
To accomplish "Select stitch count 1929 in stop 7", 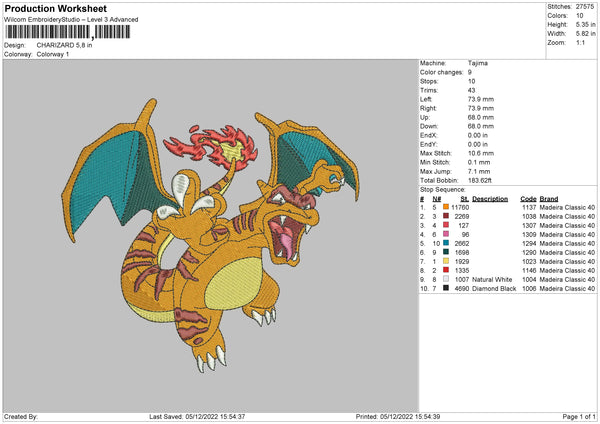I will (462, 261).
